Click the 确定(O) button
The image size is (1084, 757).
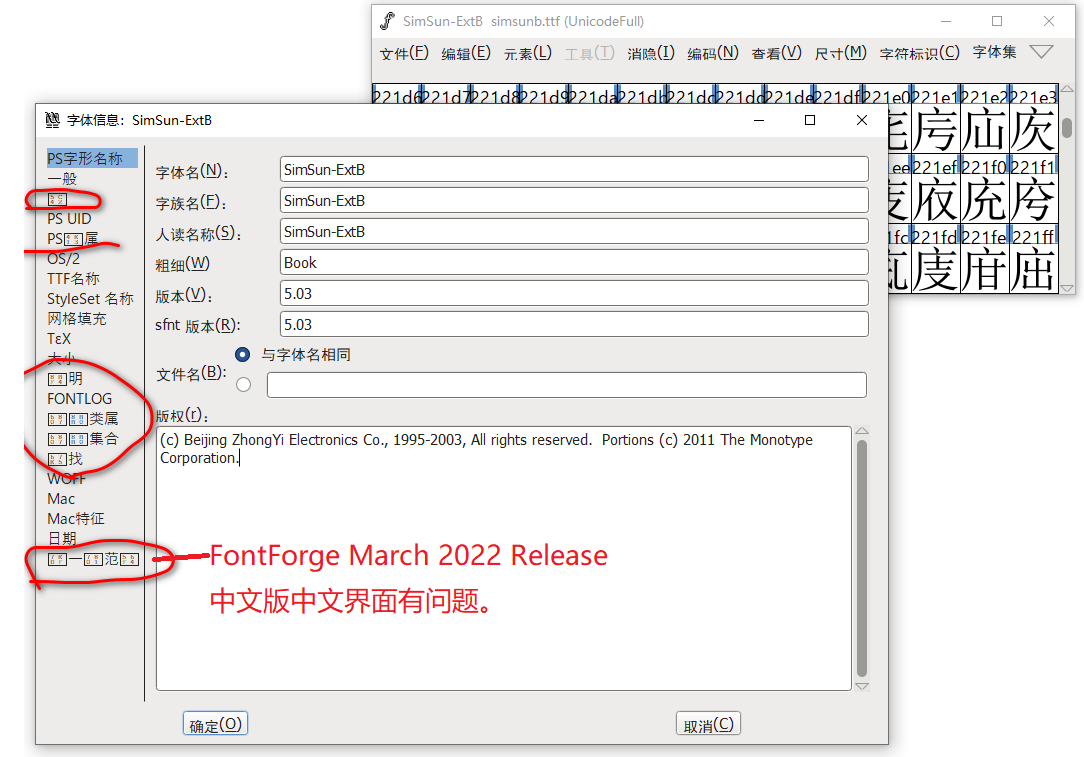pos(215,723)
